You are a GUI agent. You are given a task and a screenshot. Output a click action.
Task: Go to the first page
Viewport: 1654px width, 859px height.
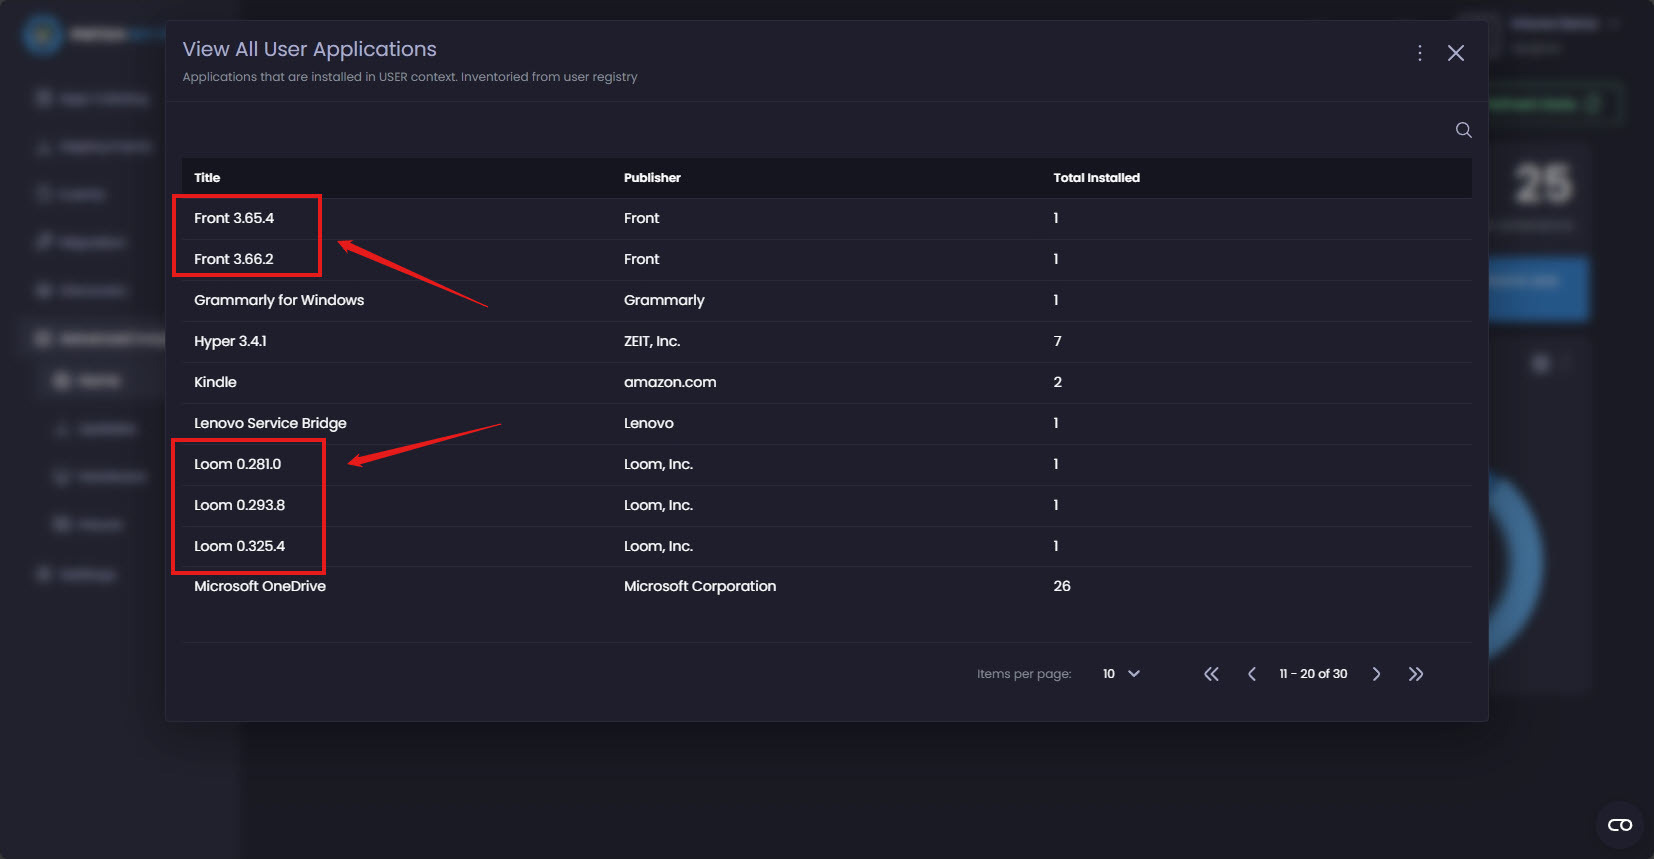pyautogui.click(x=1211, y=674)
